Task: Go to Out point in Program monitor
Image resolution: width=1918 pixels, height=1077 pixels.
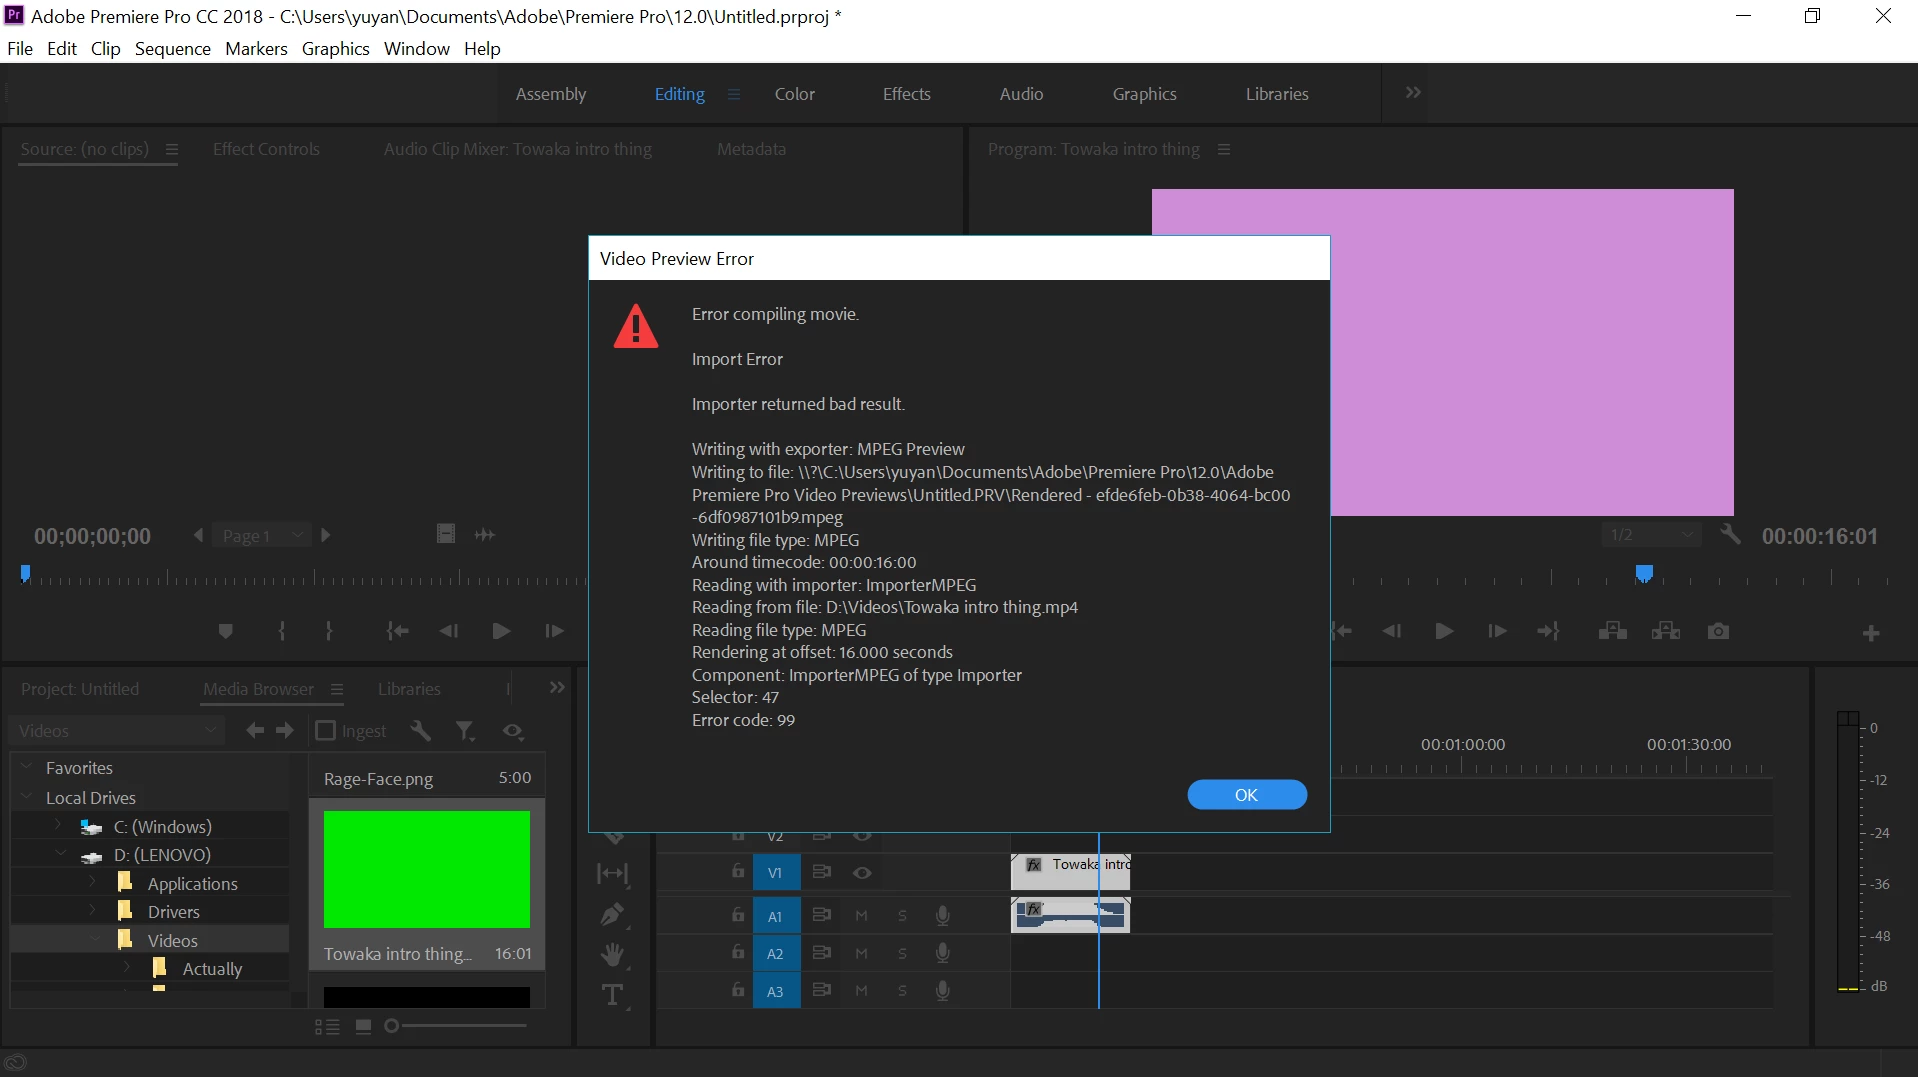Action: (1549, 631)
